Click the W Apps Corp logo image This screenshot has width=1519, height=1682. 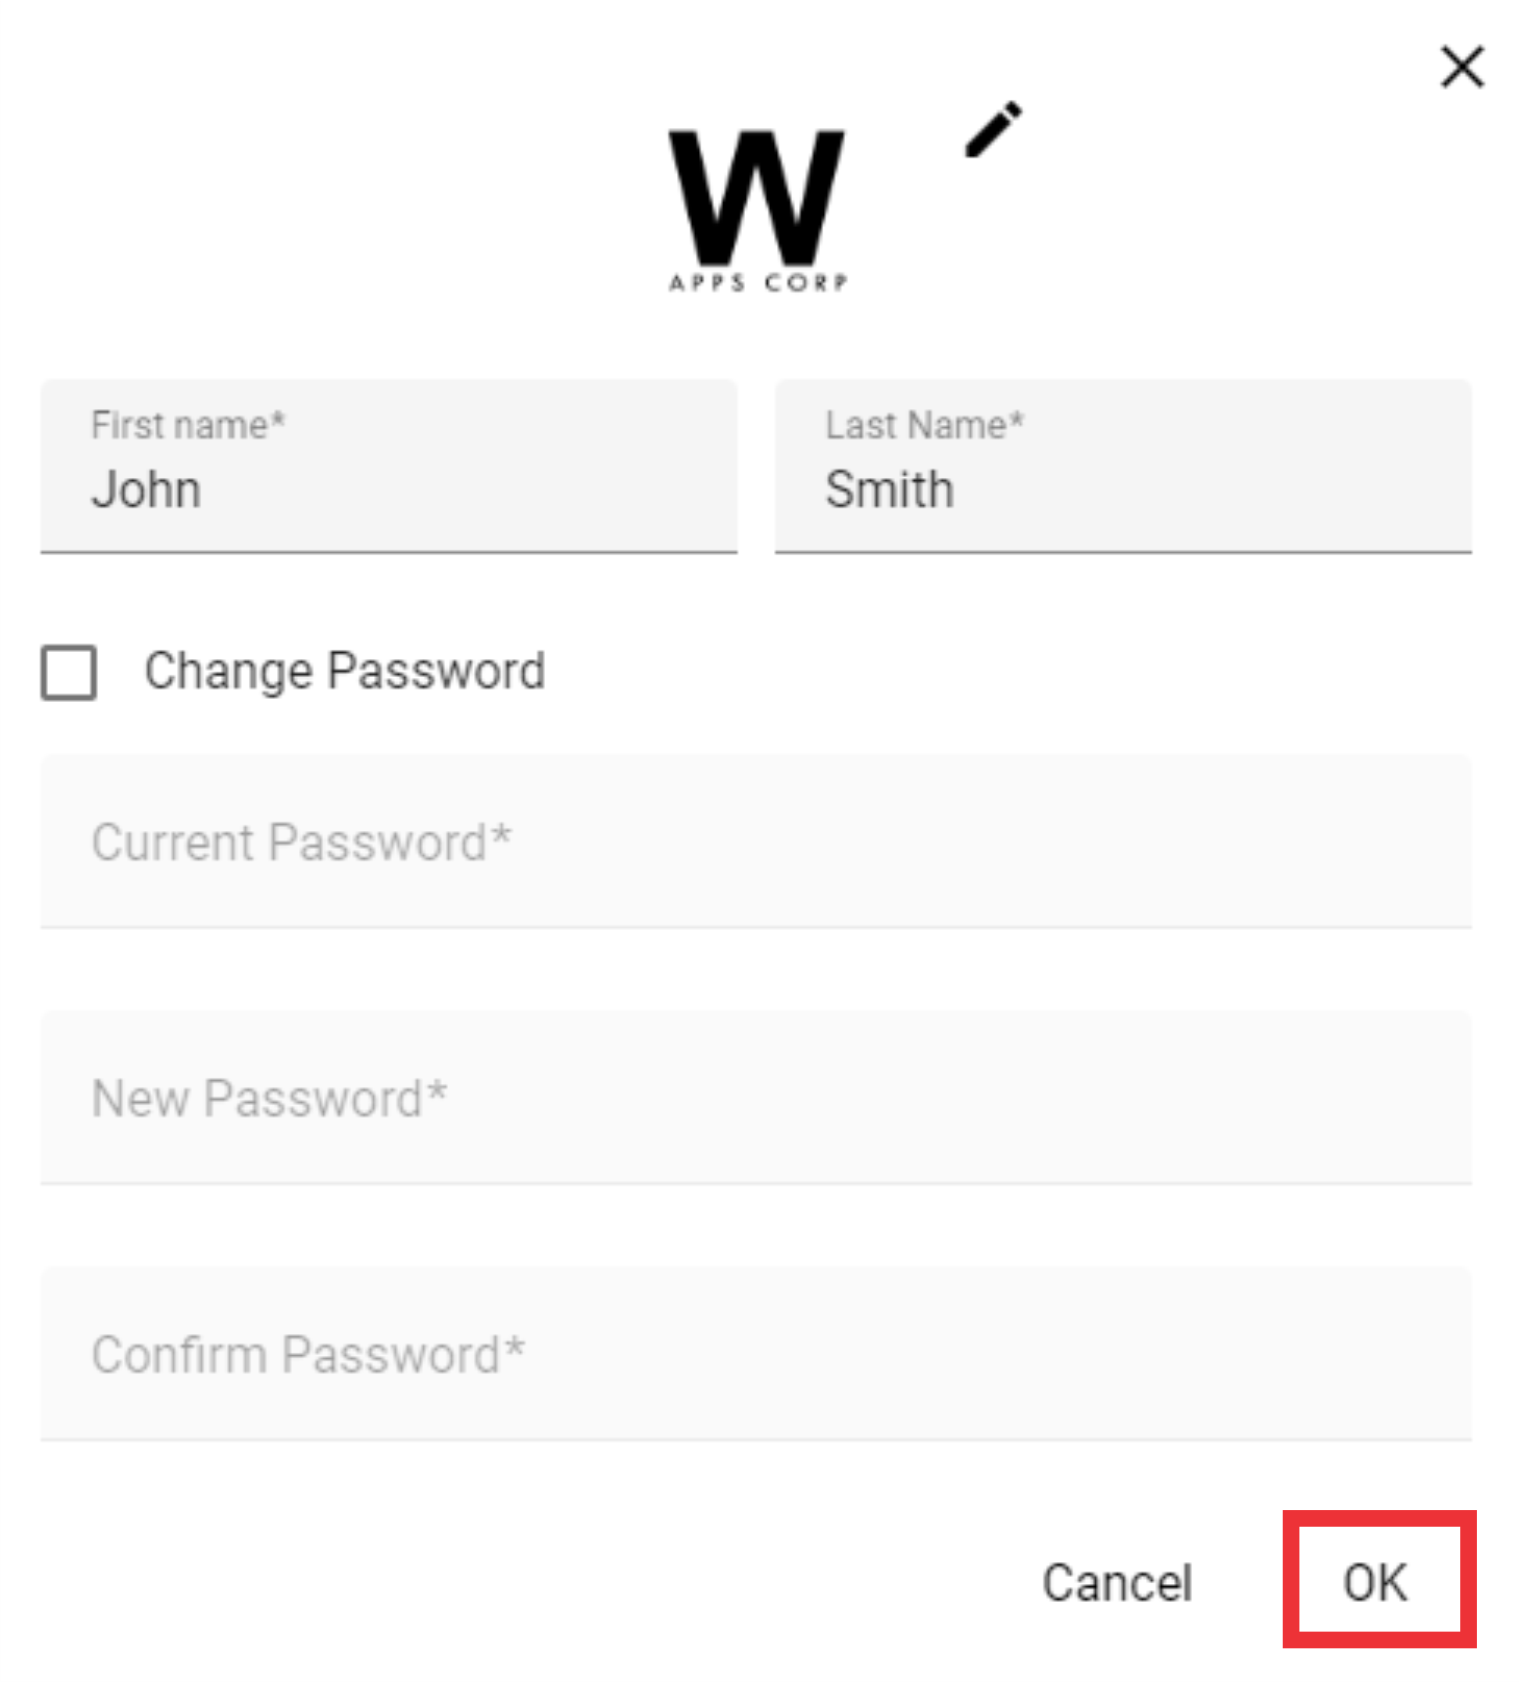757,211
